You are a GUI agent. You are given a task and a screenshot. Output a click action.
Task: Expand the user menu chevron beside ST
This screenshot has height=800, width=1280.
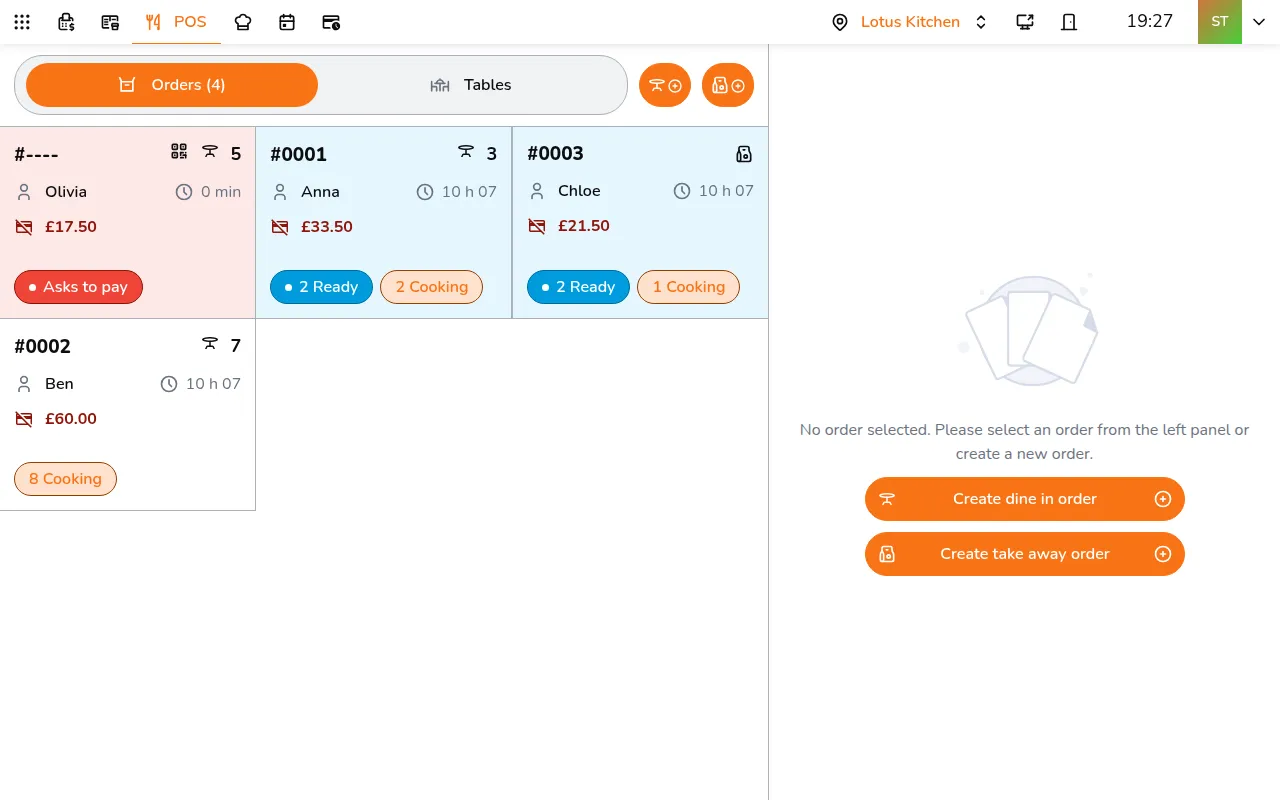1259,22
